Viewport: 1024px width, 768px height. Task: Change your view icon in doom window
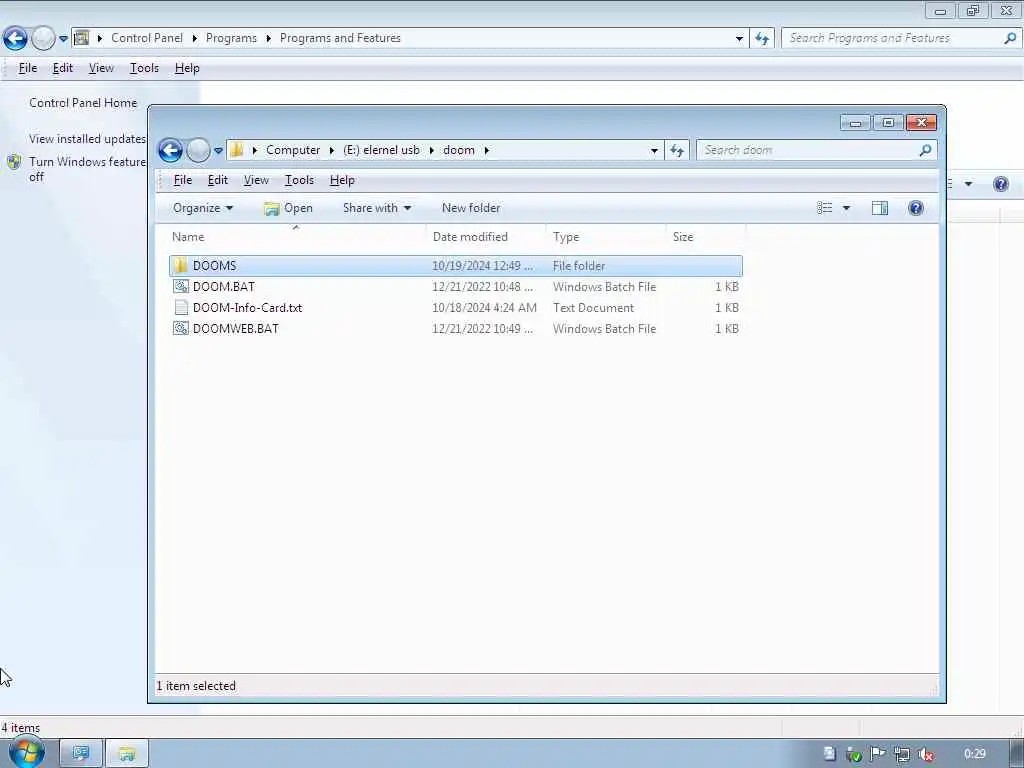(824, 208)
